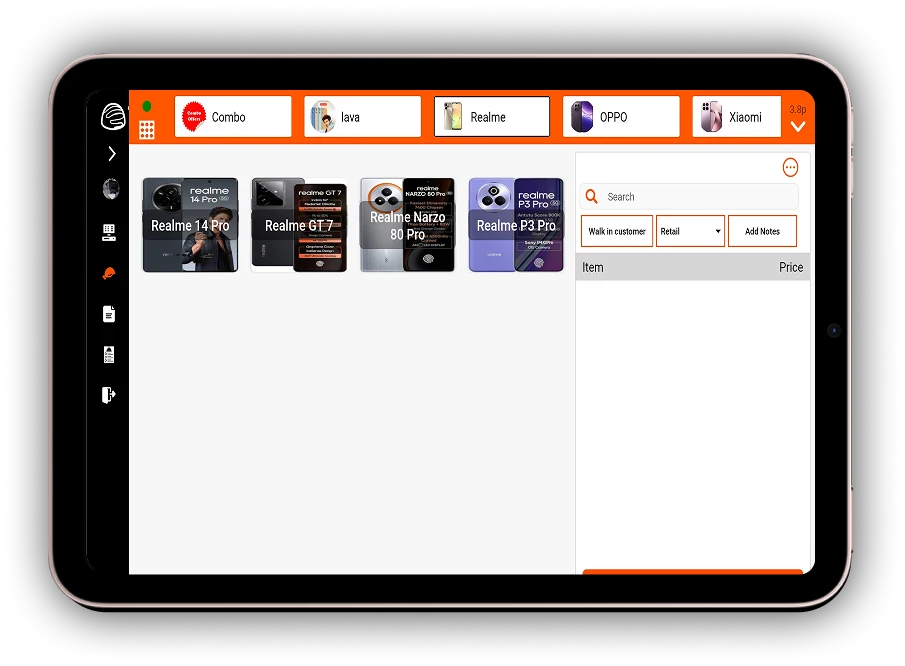Viewport: 905px width, 666px height.
Task: Click the Walk in customer button
Action: tap(617, 231)
